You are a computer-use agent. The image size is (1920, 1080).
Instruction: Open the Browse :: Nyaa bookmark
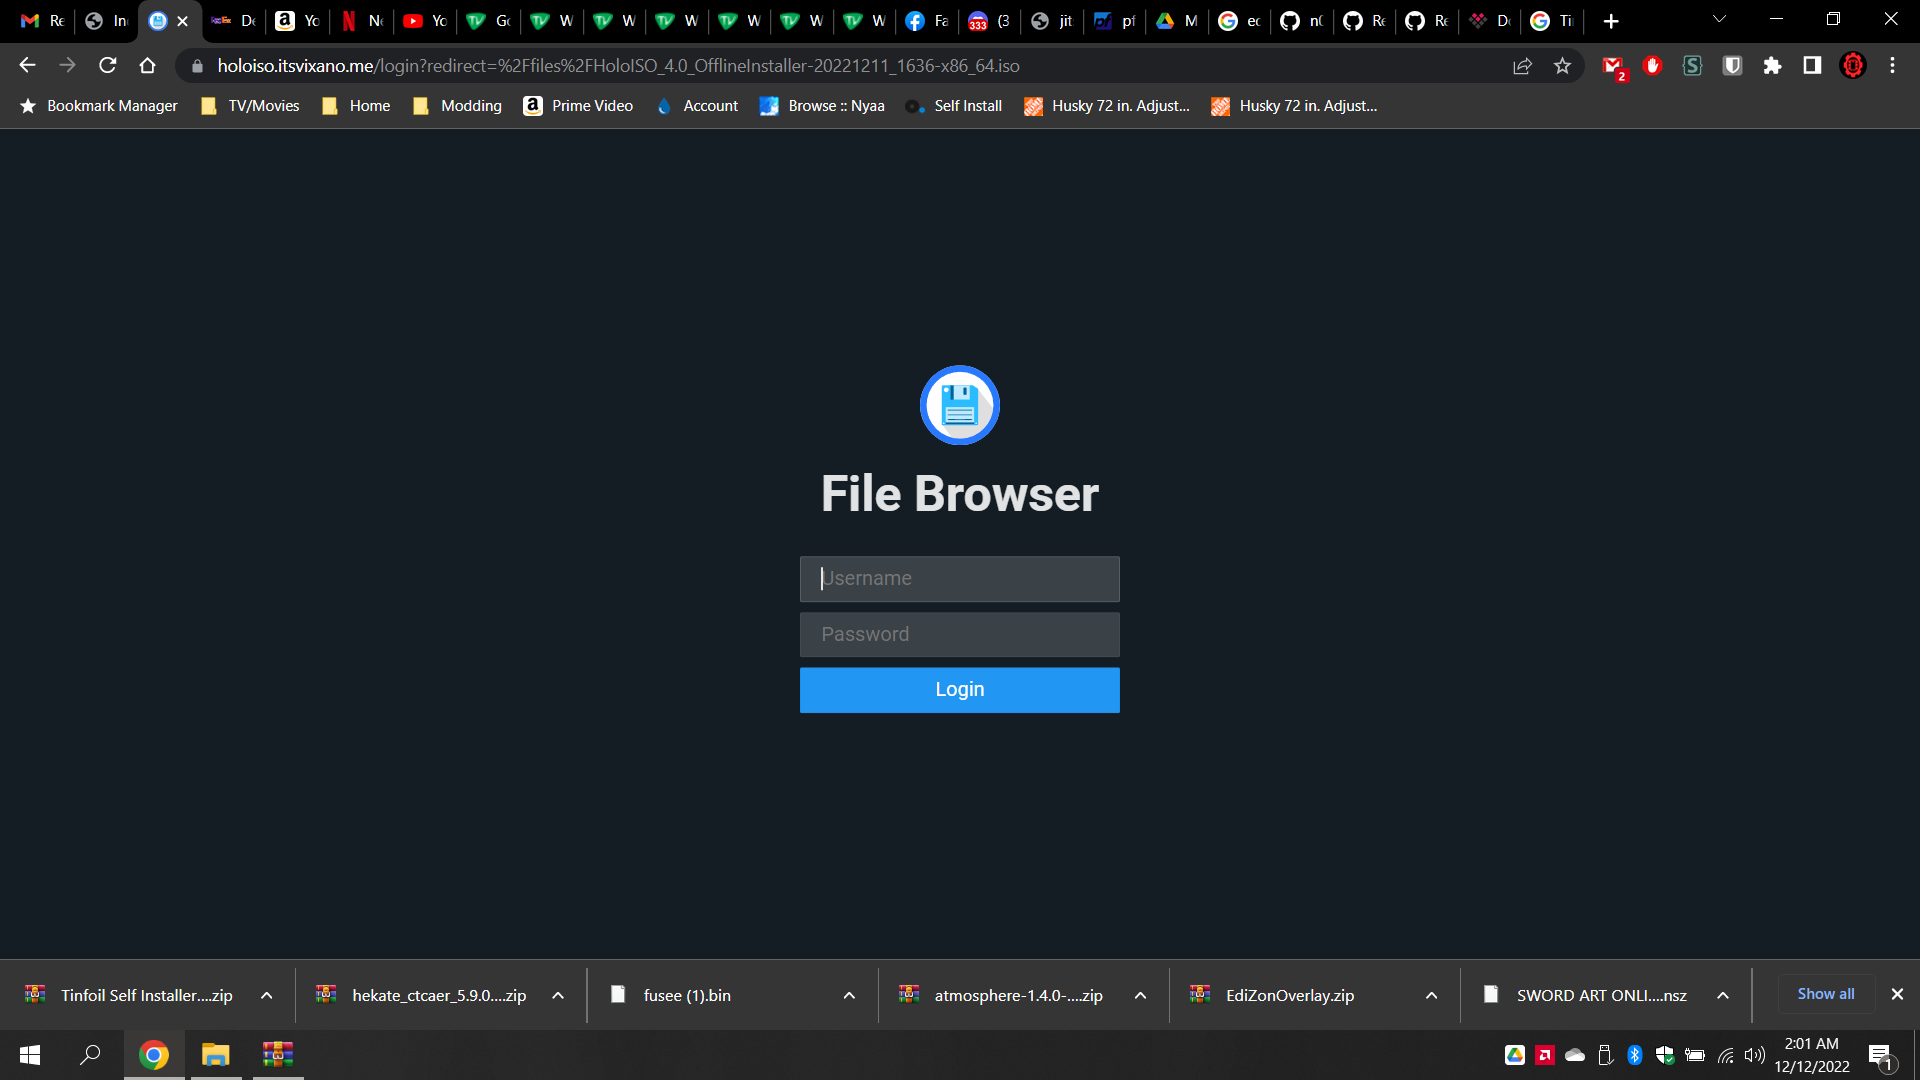click(x=822, y=105)
